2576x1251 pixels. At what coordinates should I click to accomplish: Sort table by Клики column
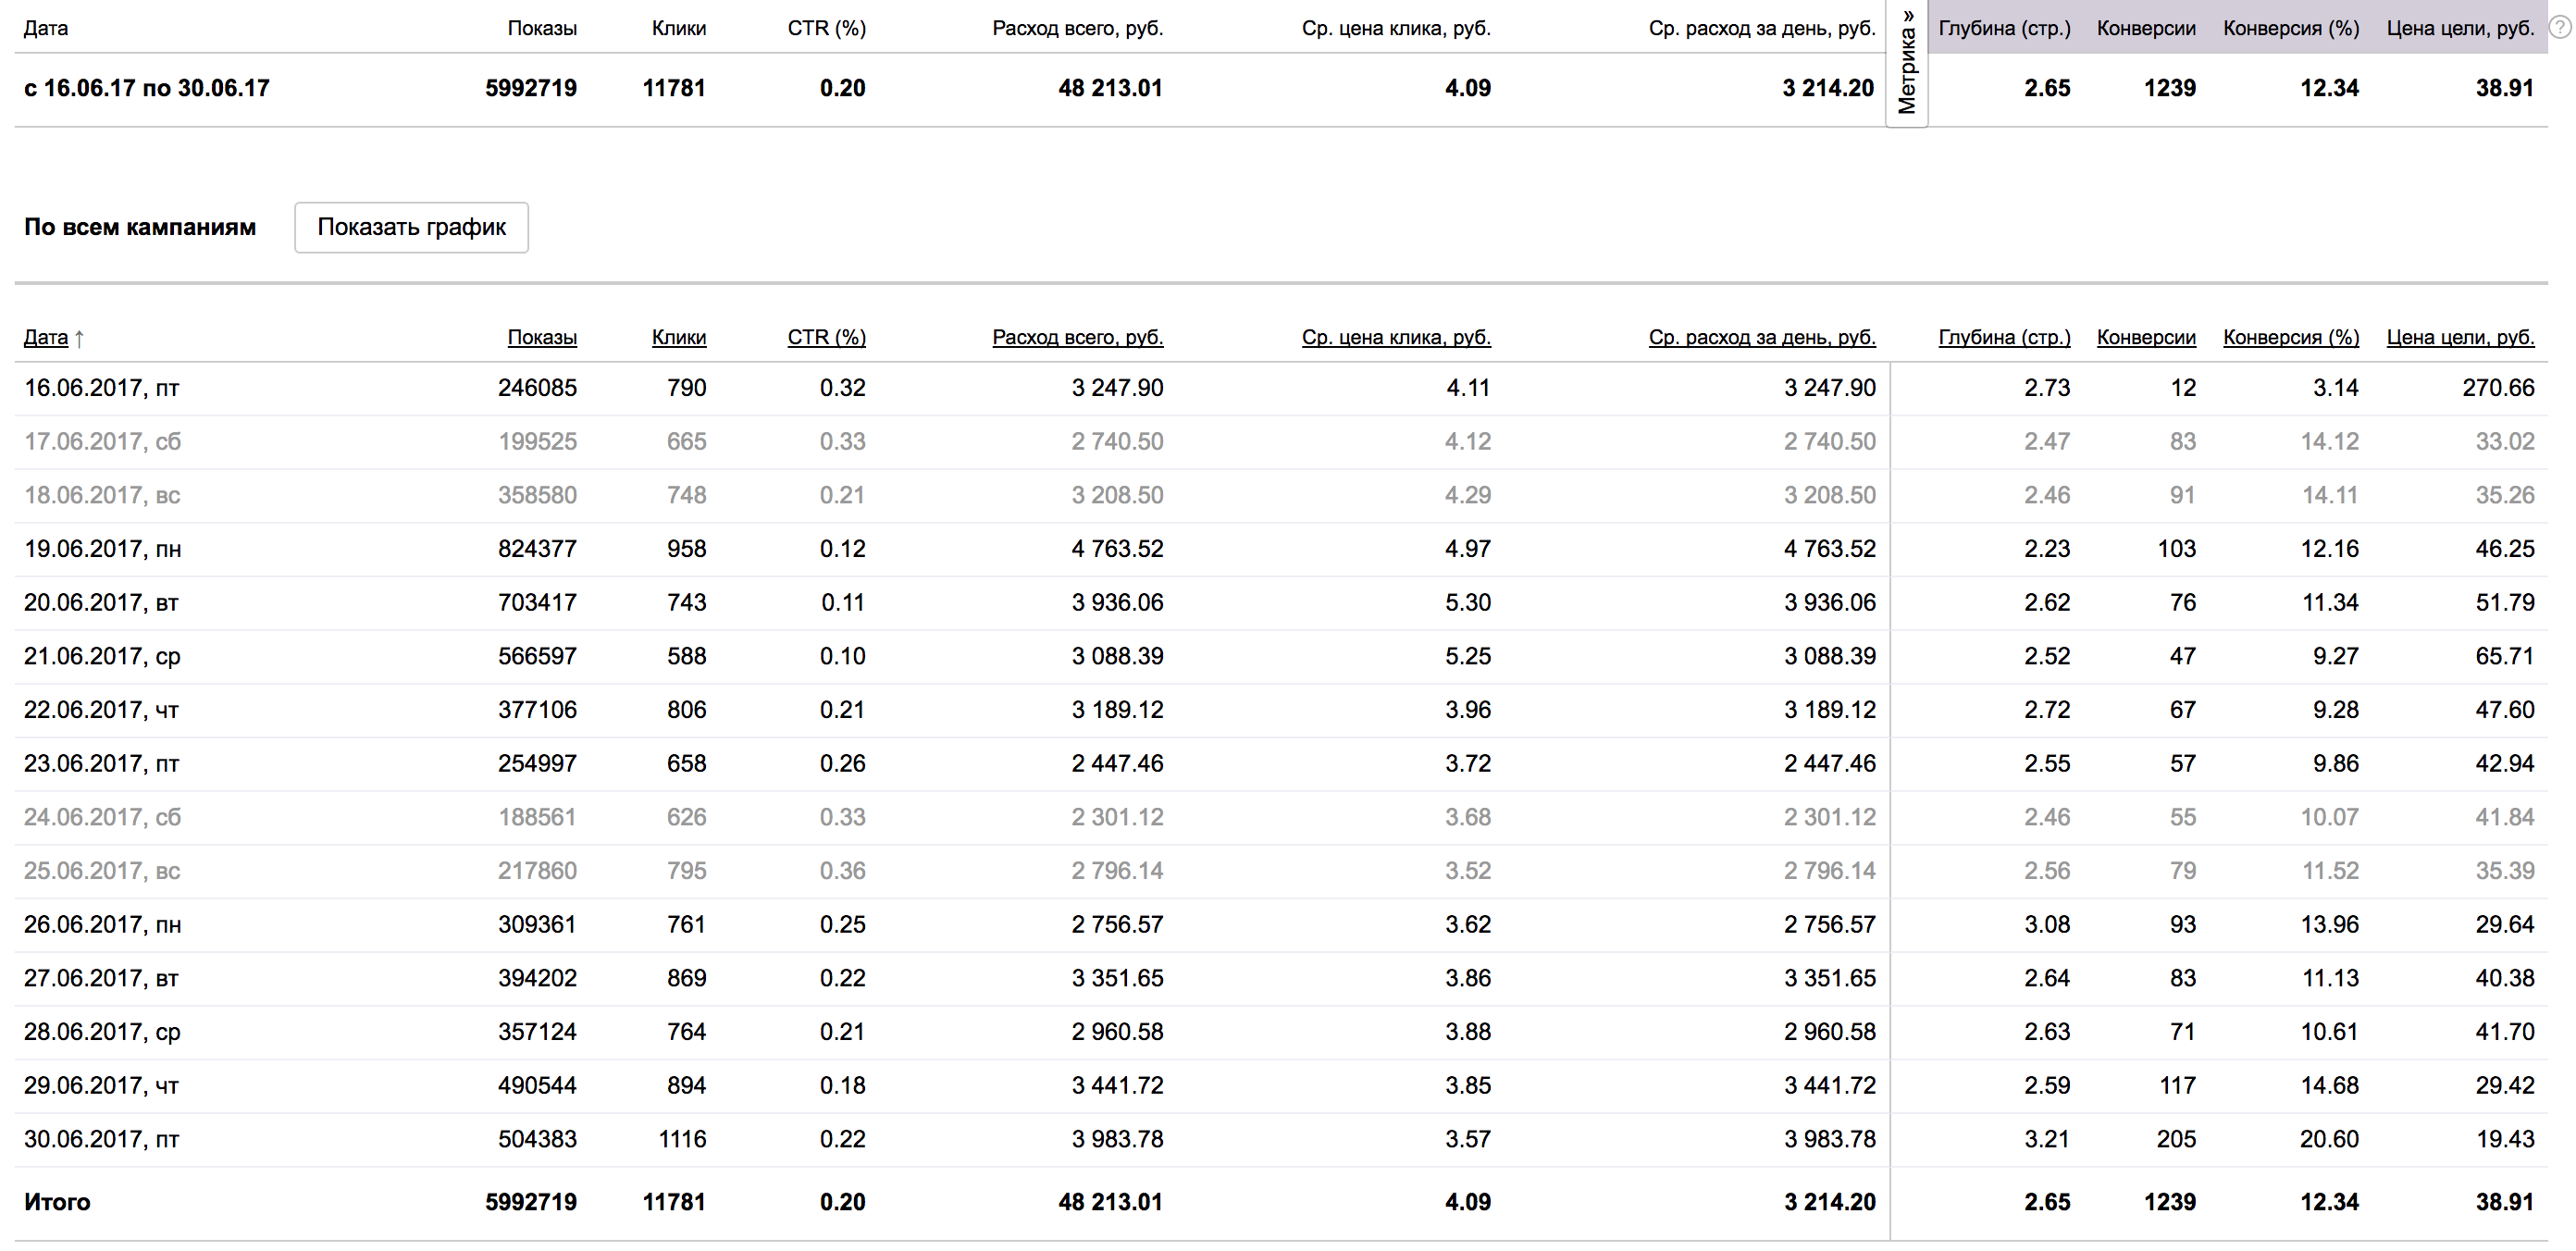pyautogui.click(x=678, y=337)
